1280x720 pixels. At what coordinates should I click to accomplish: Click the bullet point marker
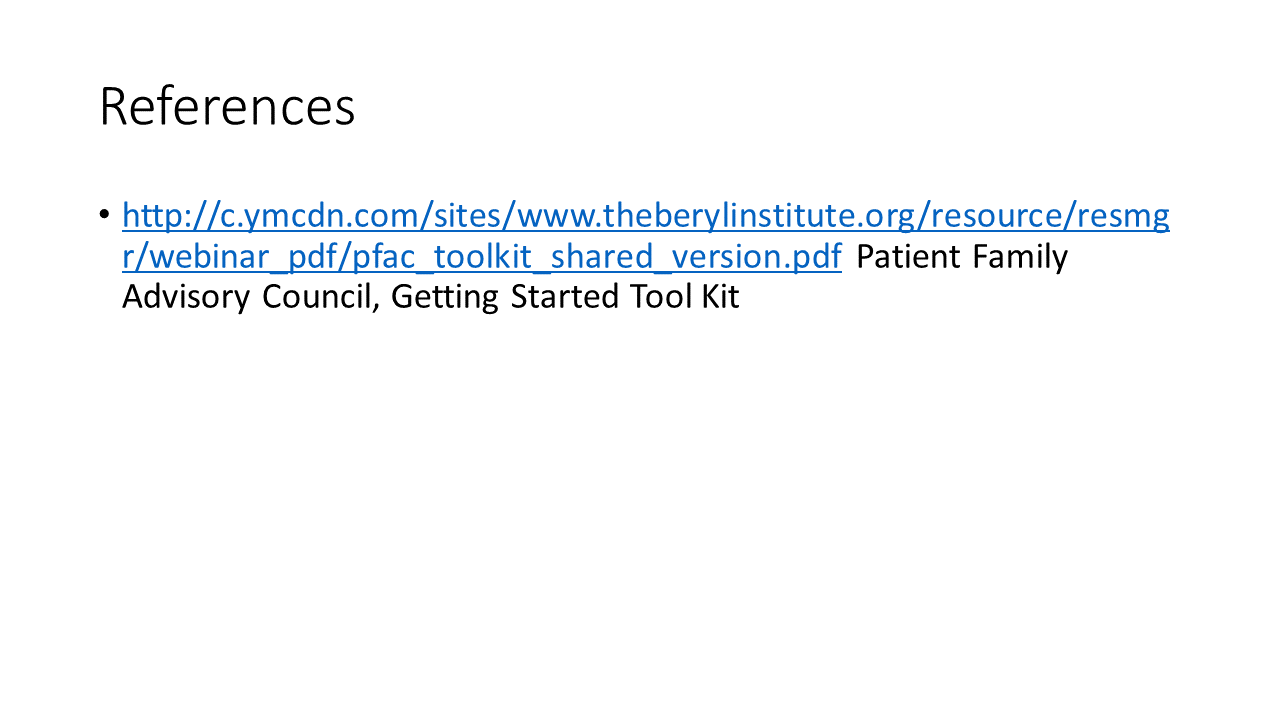[105, 215]
